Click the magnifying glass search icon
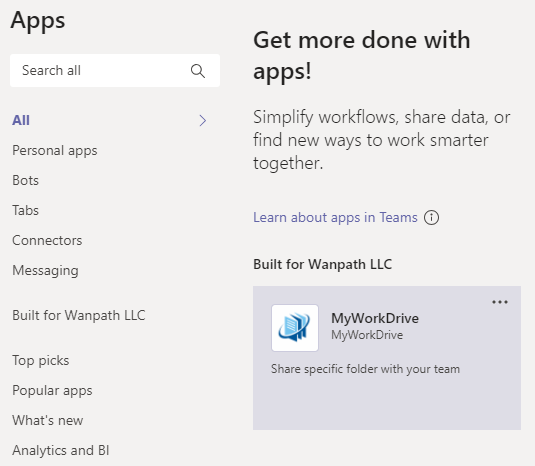This screenshot has height=466, width=535. point(198,71)
